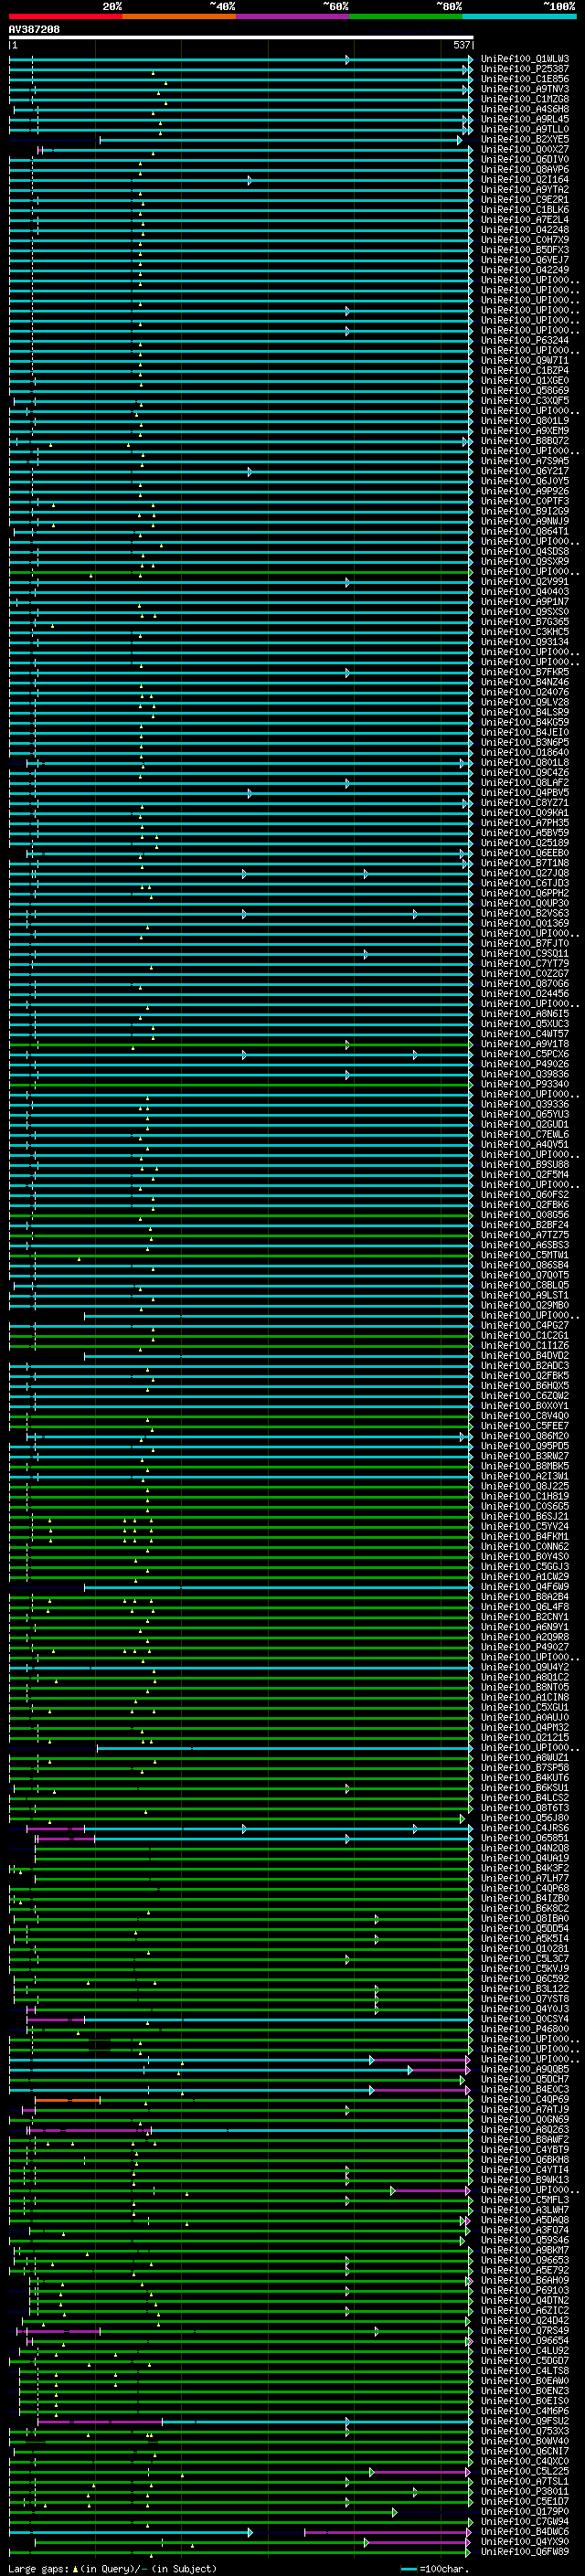The image size is (585, 2576).
Task: Click the orange ~40% legend color bar
Action: [x=178, y=16]
